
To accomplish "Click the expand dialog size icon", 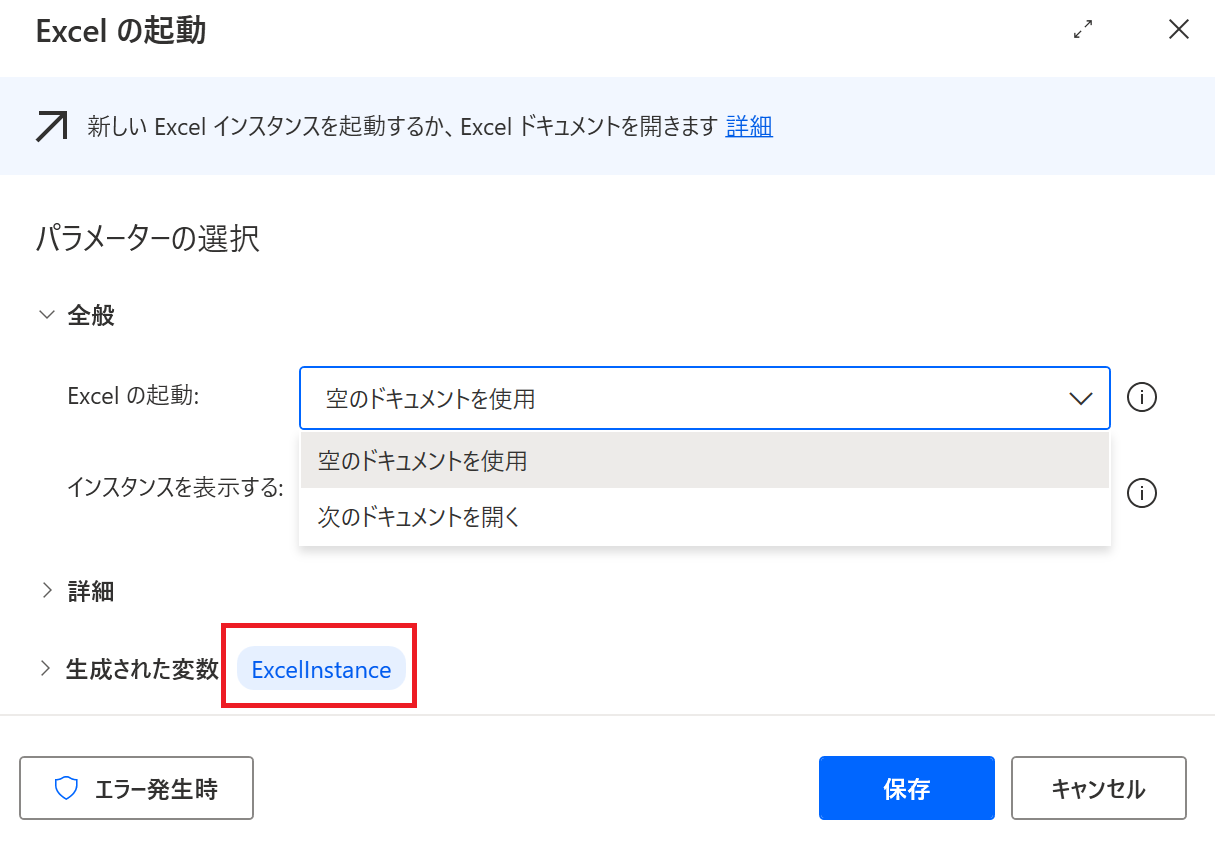I will pos(1082,30).
